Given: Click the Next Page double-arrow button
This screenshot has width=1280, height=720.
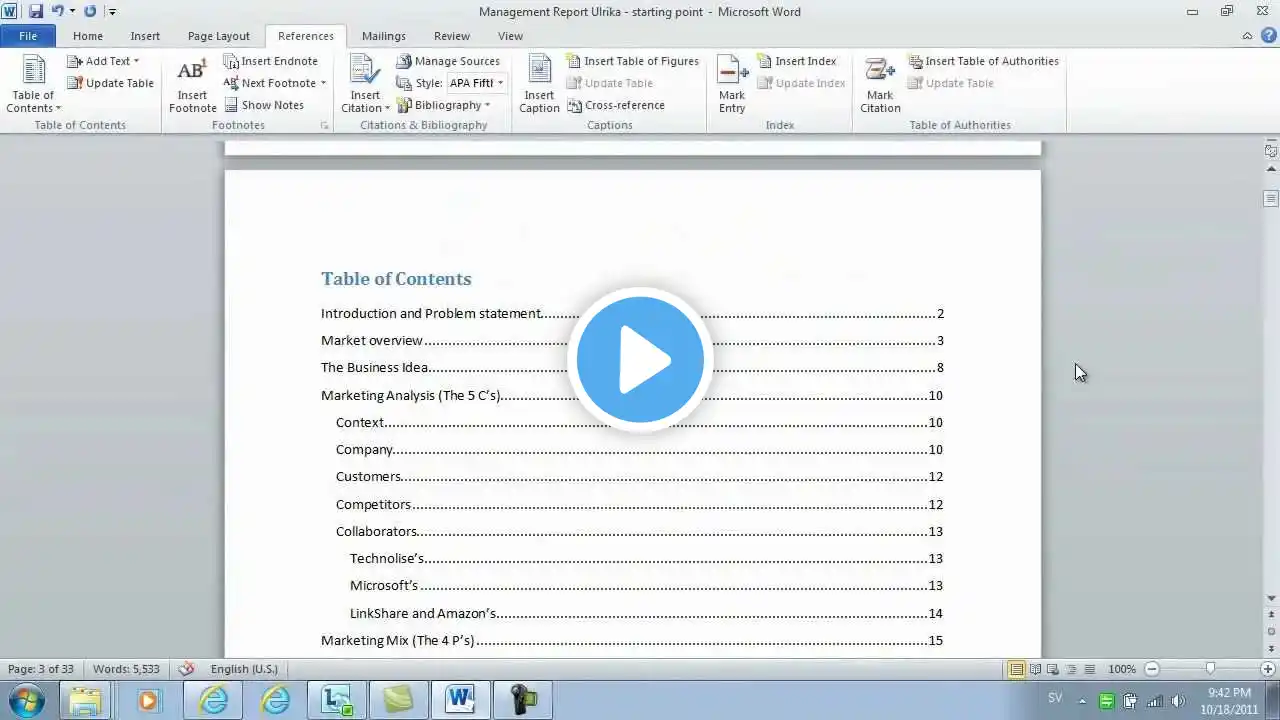Looking at the screenshot, I should (x=1271, y=648).
